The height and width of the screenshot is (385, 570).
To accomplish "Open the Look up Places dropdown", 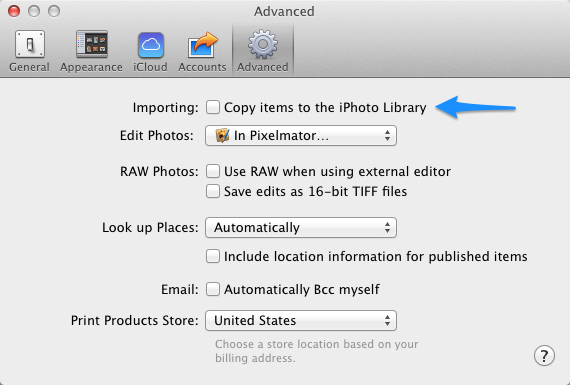I will coord(301,228).
